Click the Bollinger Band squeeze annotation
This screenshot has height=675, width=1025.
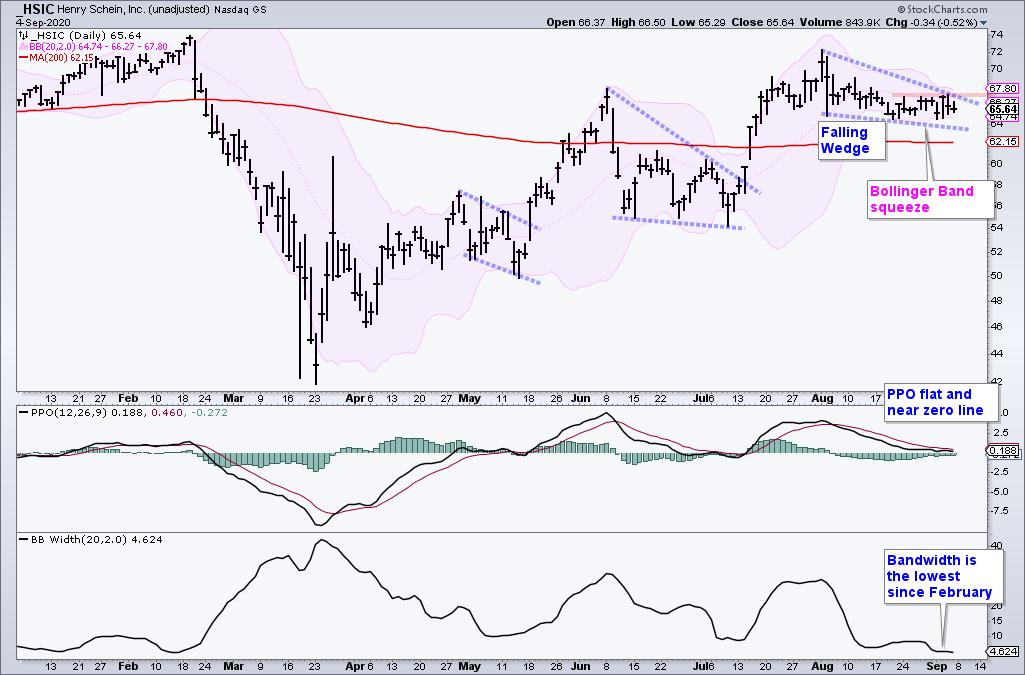[x=930, y=199]
